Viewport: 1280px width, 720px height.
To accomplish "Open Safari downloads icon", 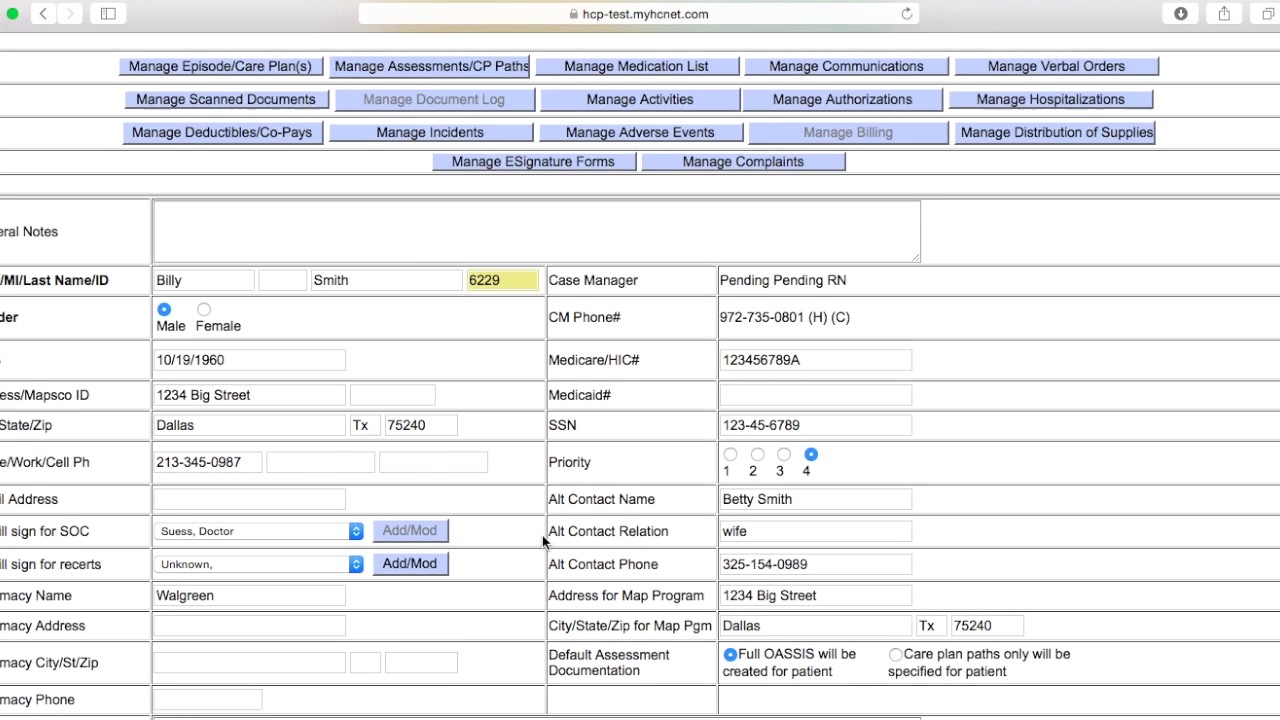I will click(1181, 13).
